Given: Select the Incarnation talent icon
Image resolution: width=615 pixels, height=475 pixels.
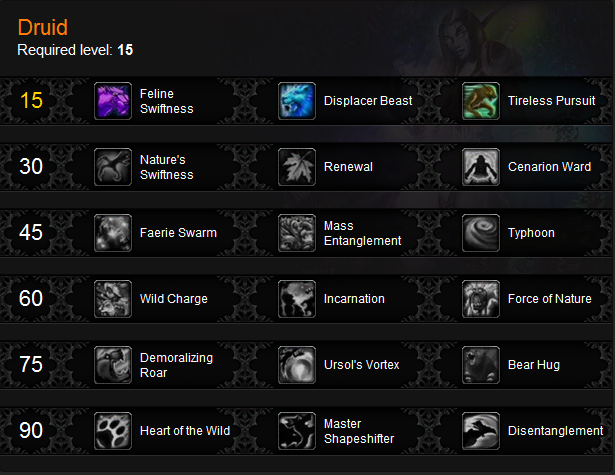Looking at the screenshot, I should tap(297, 299).
